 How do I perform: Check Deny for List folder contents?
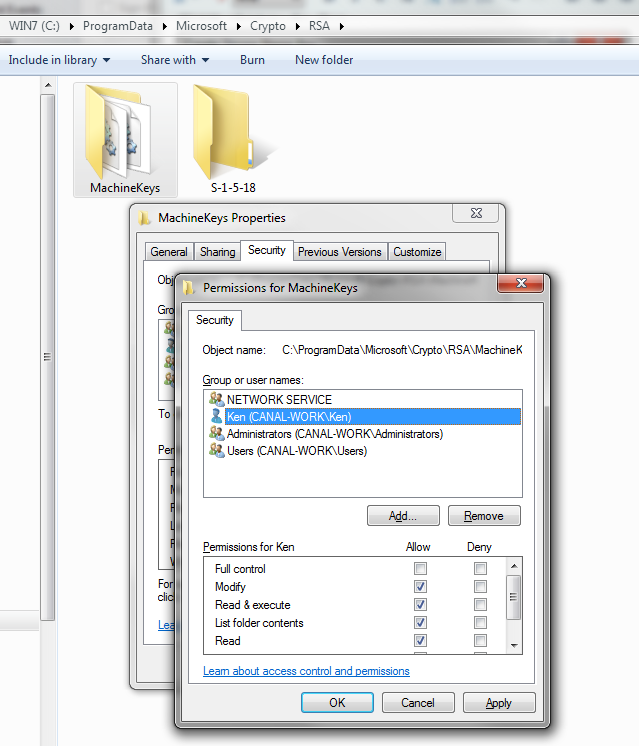coord(480,623)
